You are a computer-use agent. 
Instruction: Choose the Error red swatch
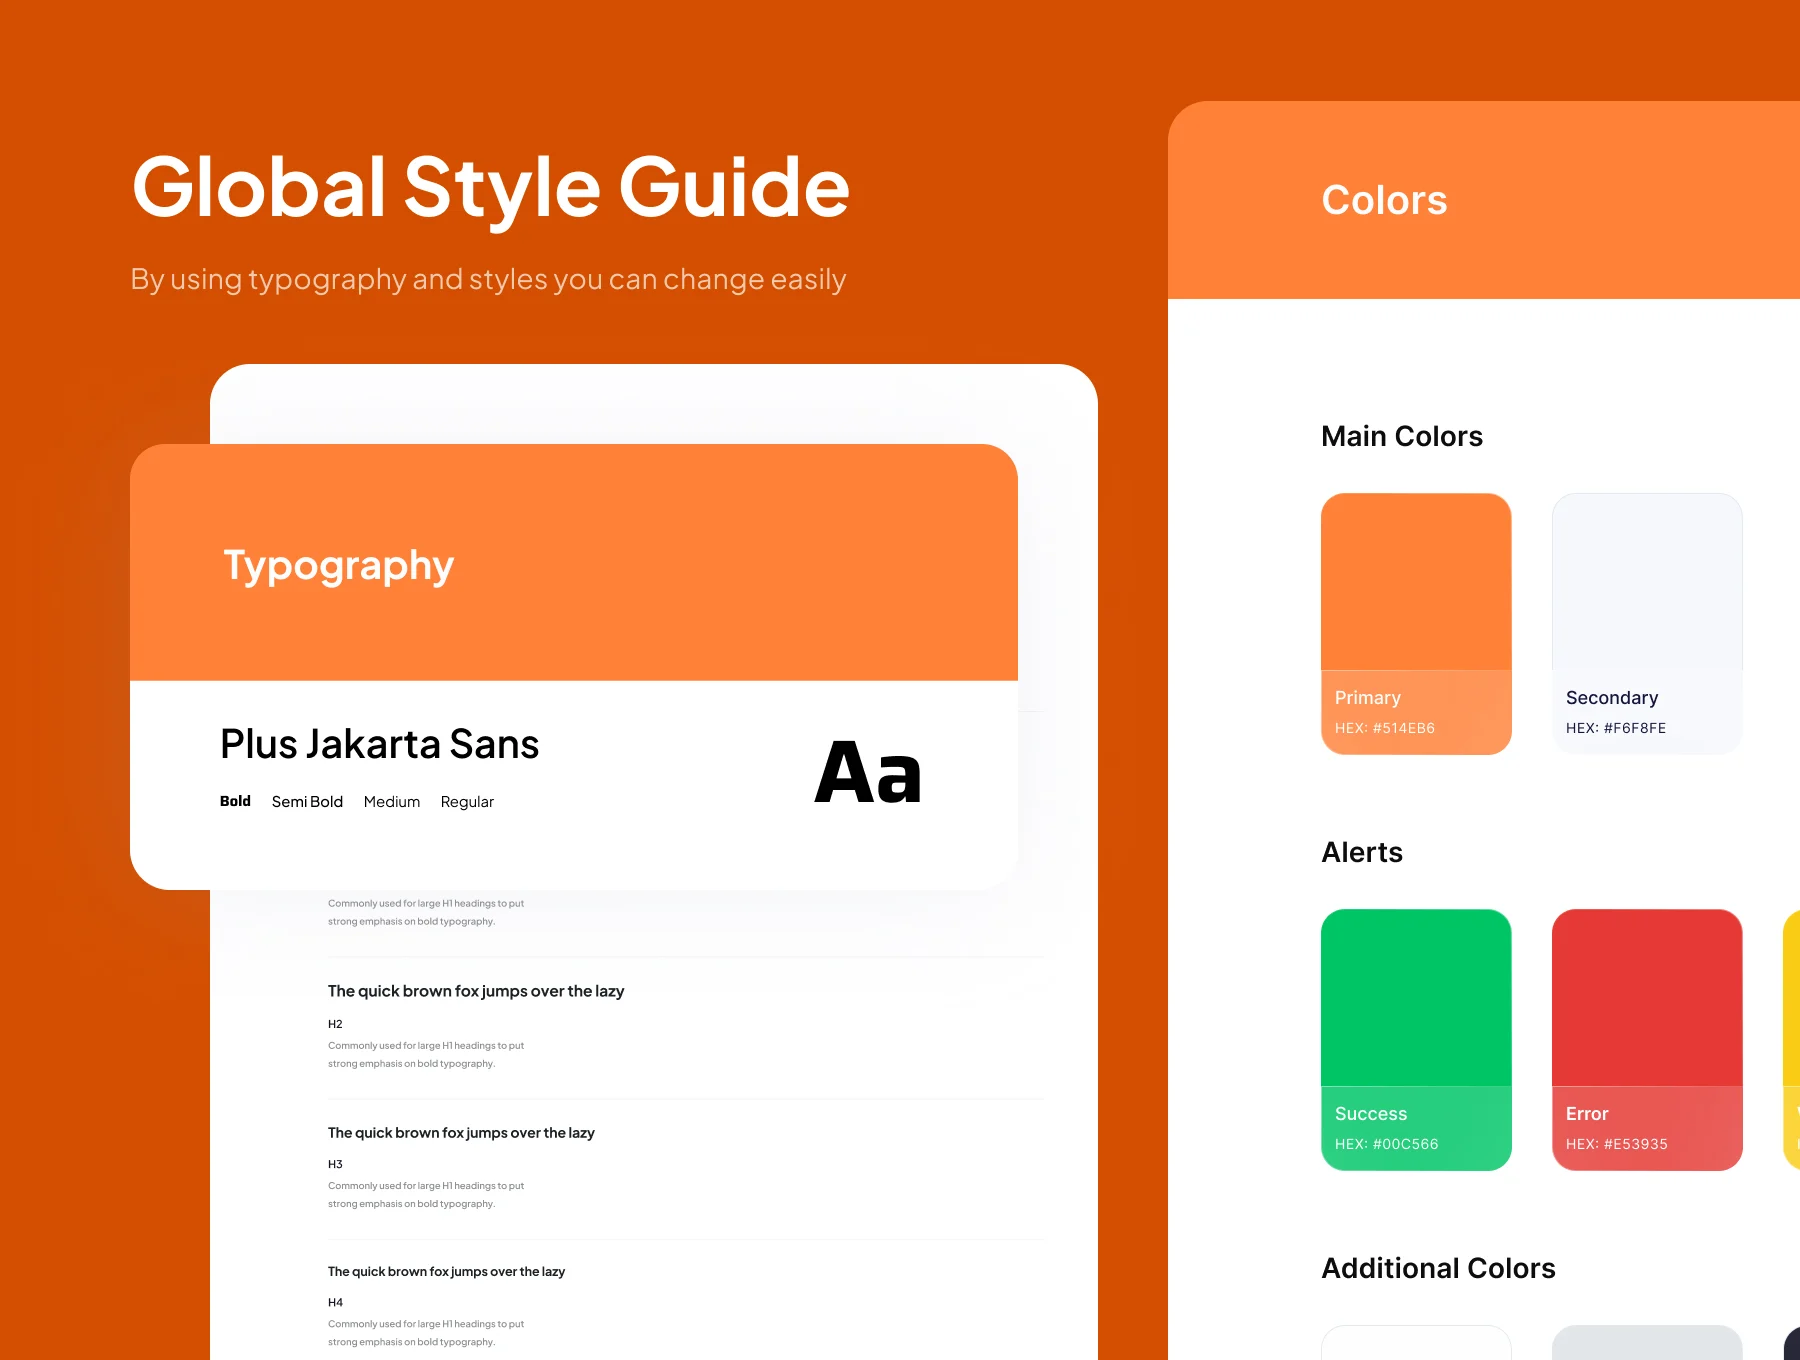point(1647,1039)
